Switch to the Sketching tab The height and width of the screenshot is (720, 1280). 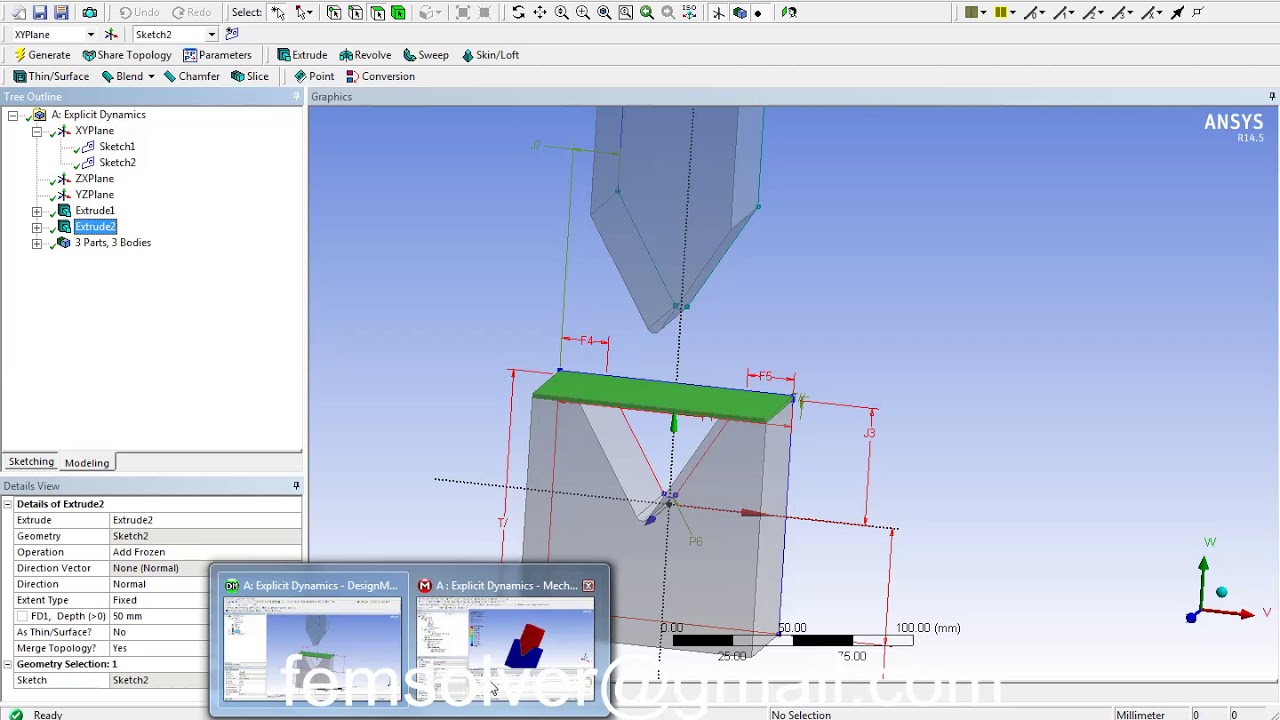[31, 462]
